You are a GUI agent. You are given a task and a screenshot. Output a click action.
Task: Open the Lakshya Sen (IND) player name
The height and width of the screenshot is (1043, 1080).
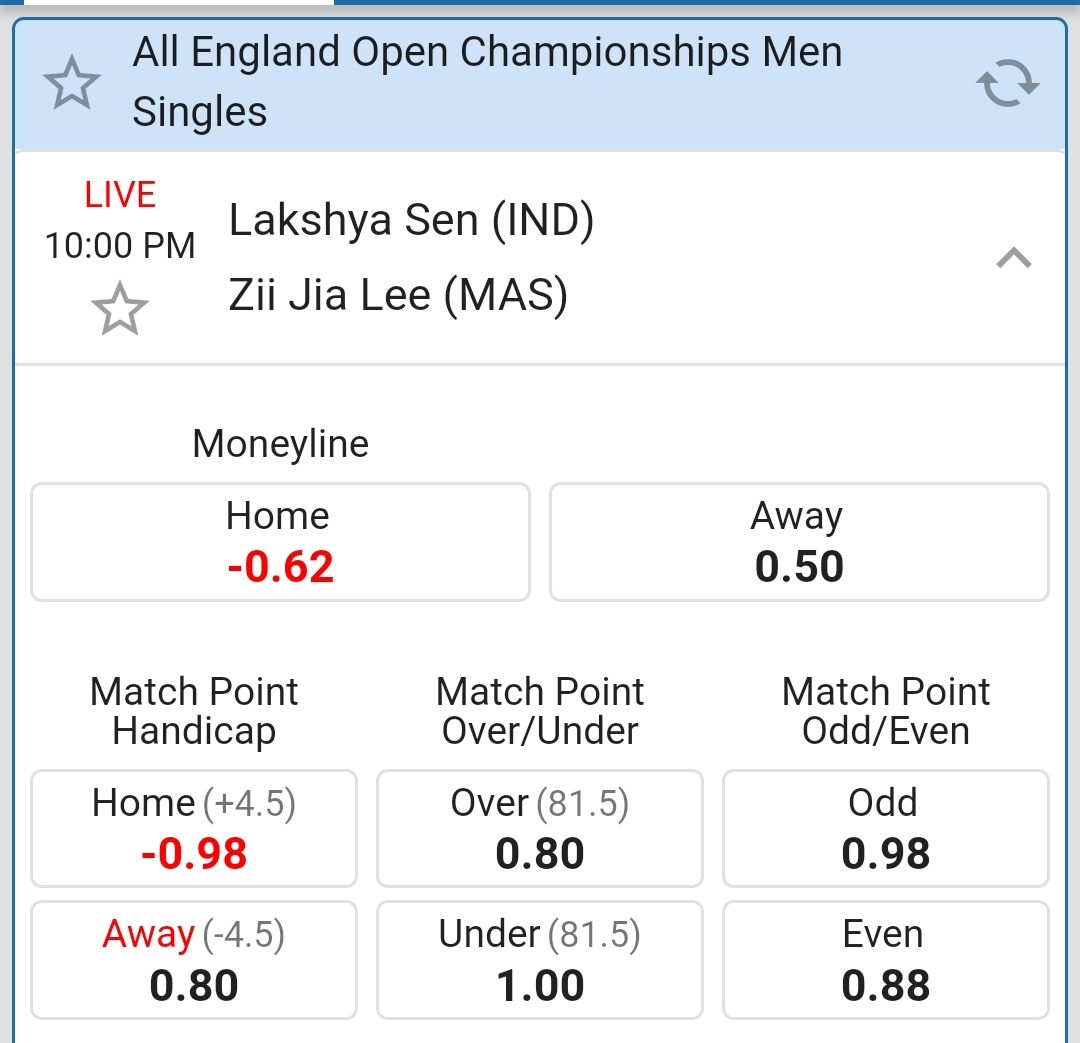coord(411,221)
